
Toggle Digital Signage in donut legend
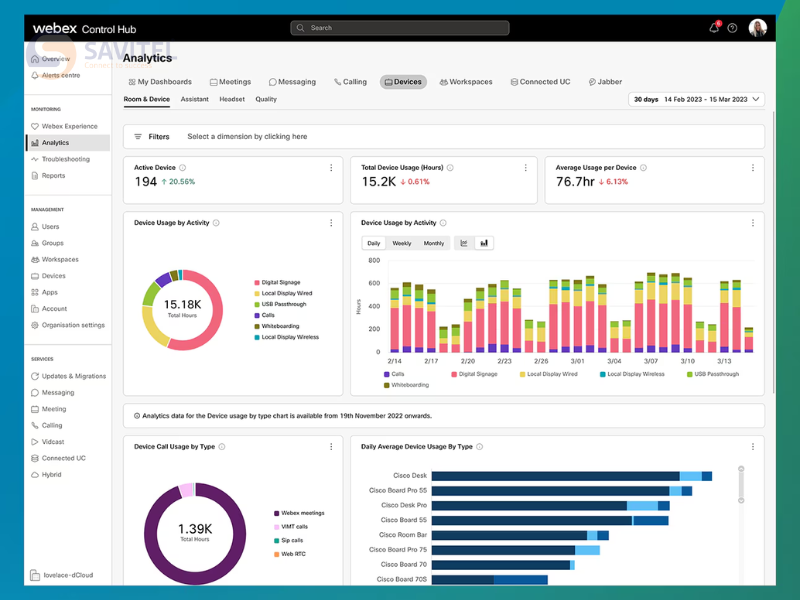coord(278,282)
